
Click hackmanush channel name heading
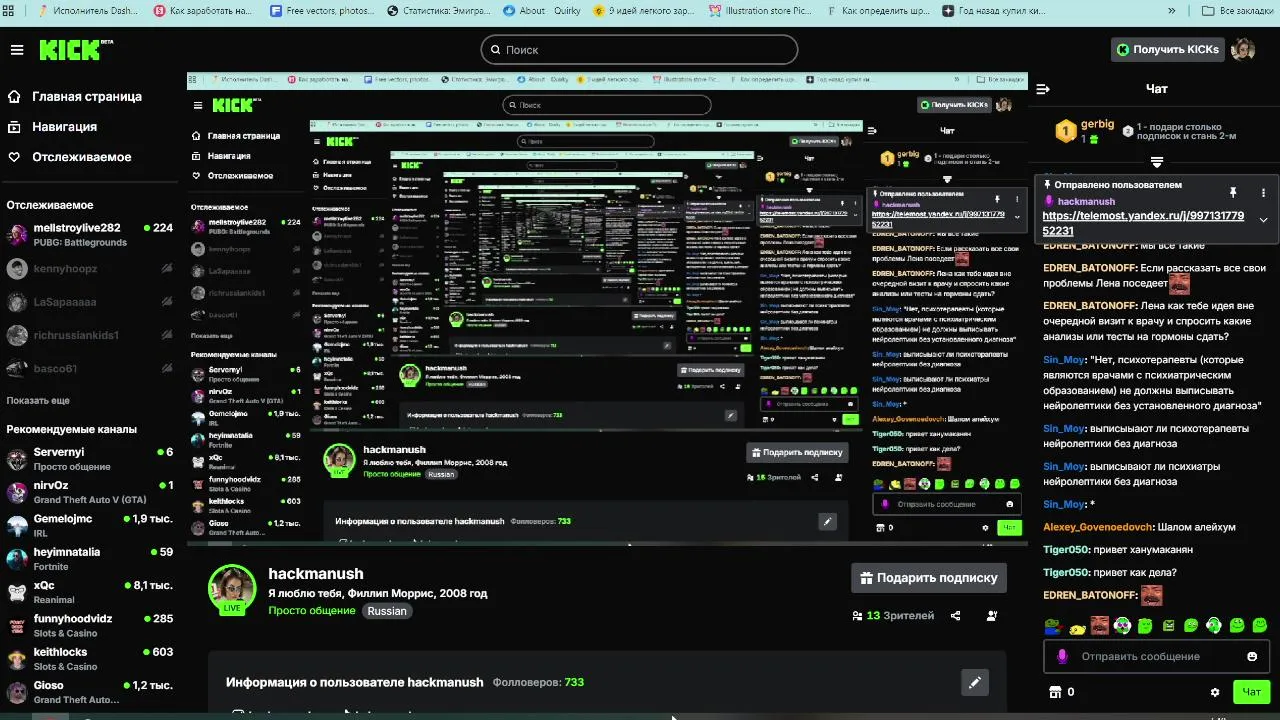pos(316,573)
